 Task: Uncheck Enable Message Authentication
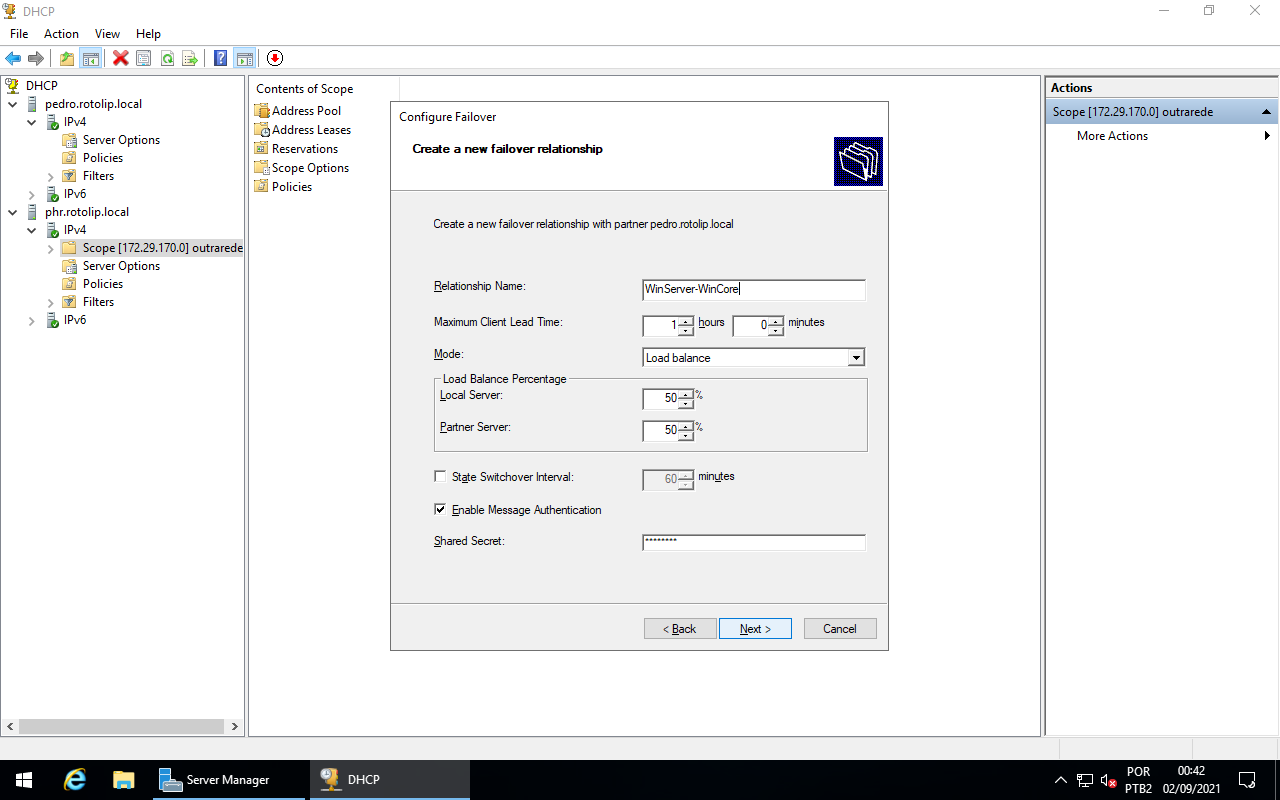coord(440,509)
